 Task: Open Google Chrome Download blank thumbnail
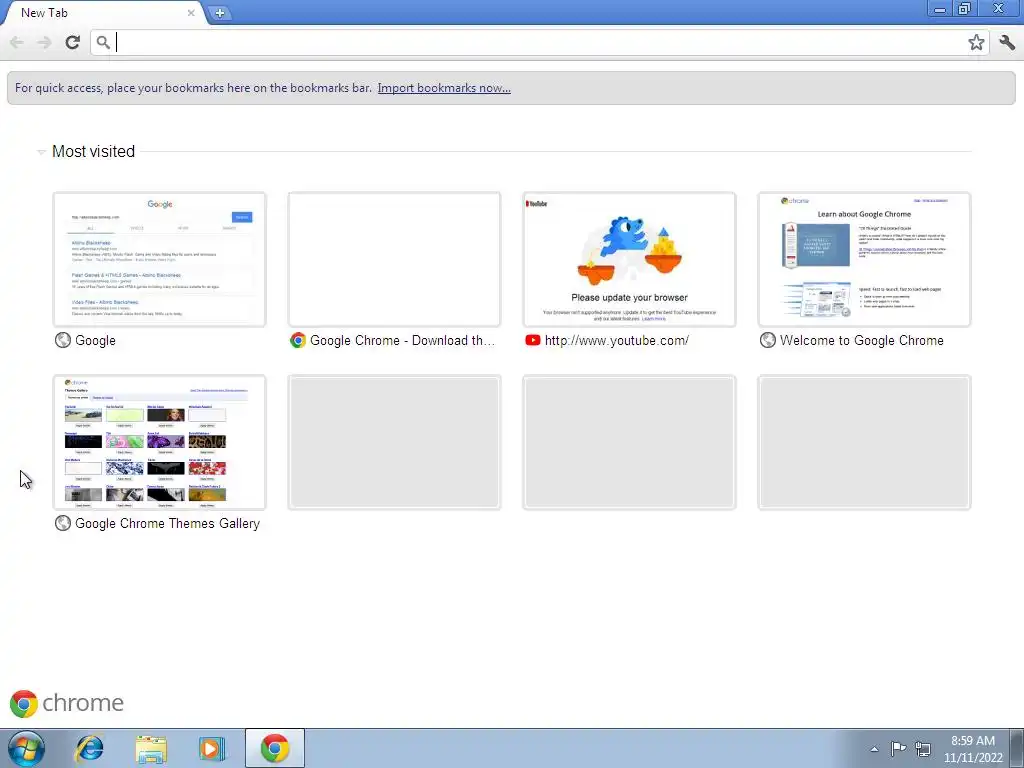coord(394,259)
